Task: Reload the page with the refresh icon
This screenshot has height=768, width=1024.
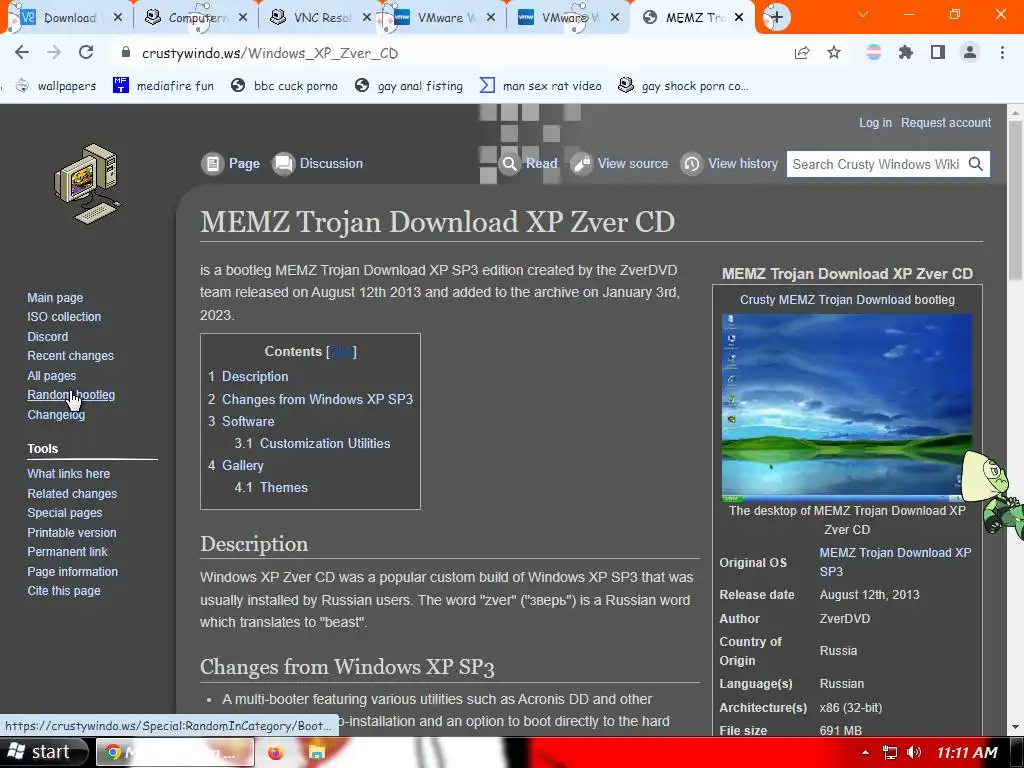Action: (x=86, y=52)
